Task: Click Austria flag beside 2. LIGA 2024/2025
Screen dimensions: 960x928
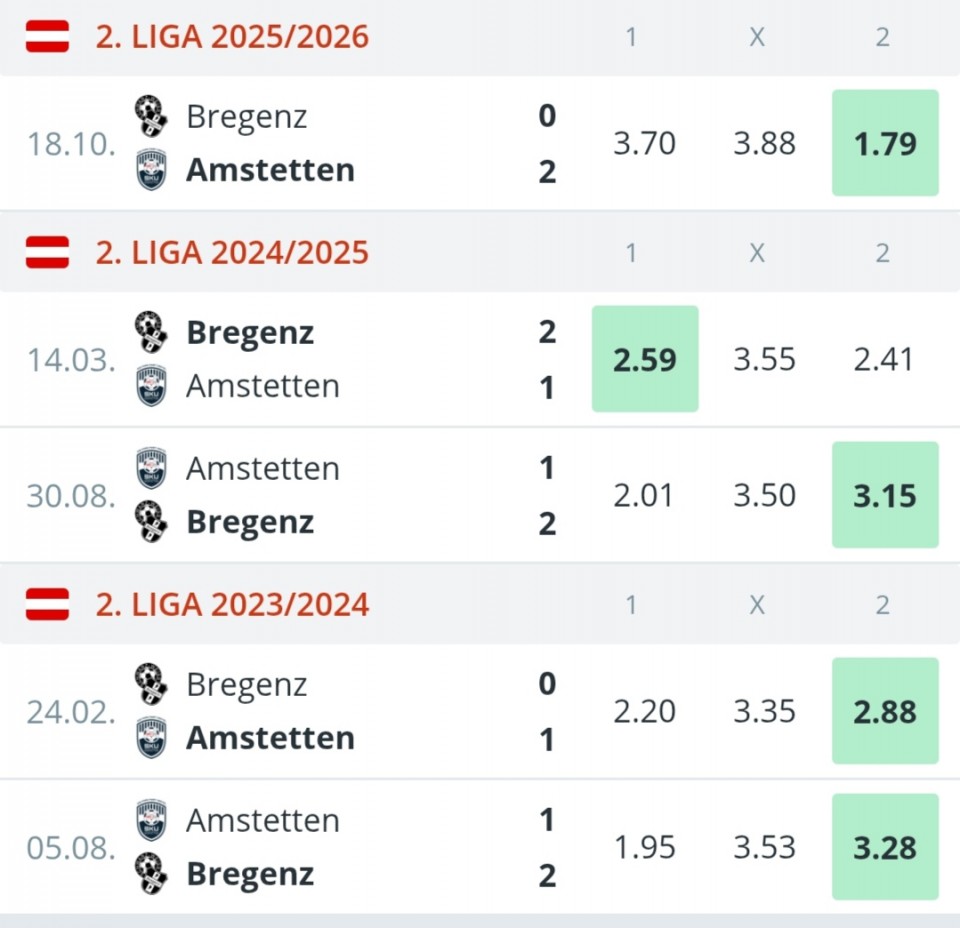Action: coord(47,253)
